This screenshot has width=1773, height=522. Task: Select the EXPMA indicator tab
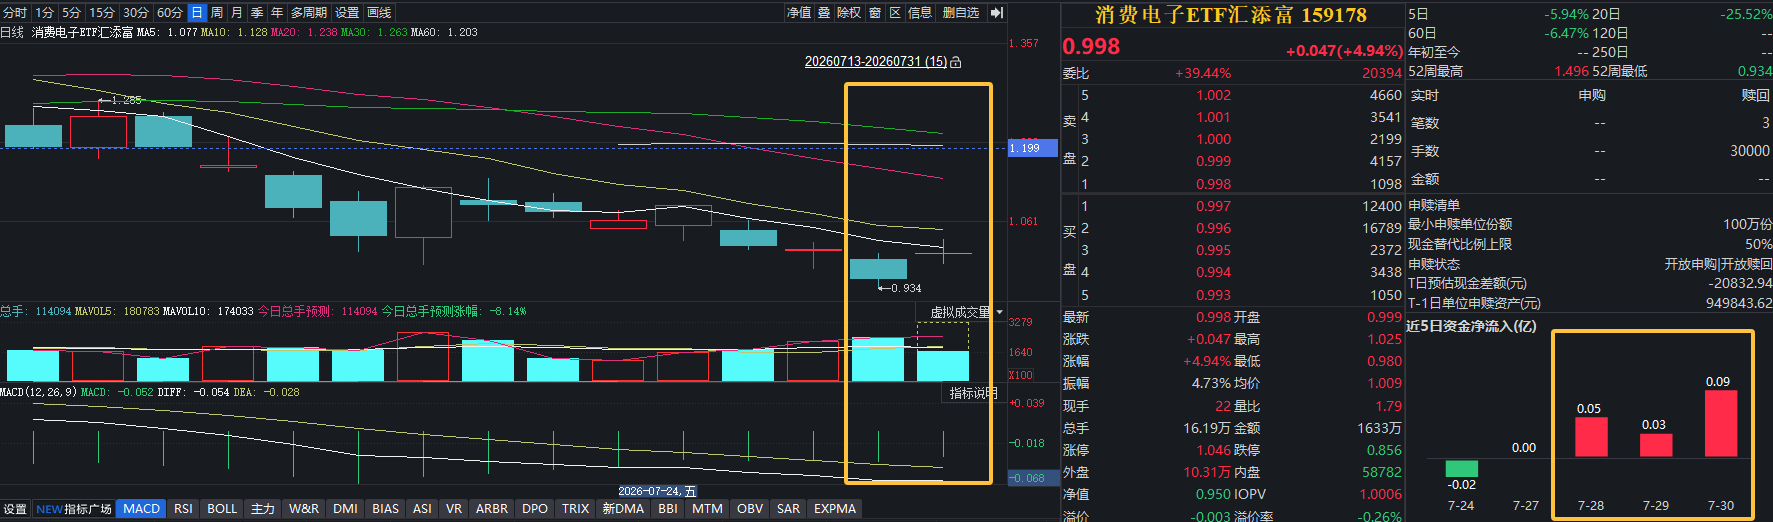pos(835,509)
